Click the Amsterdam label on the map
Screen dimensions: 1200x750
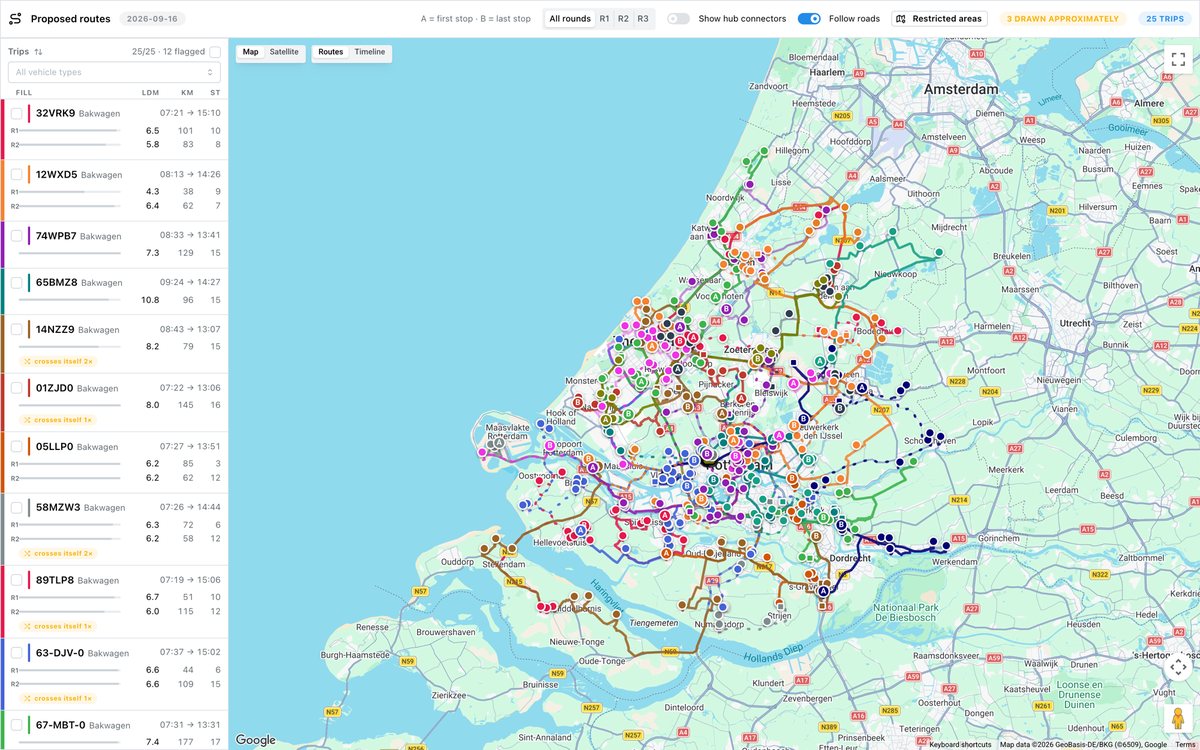click(x=961, y=89)
